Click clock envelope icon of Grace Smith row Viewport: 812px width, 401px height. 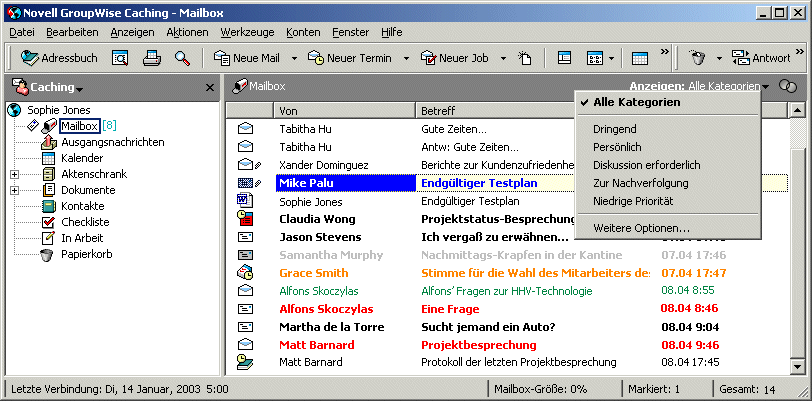click(x=245, y=273)
